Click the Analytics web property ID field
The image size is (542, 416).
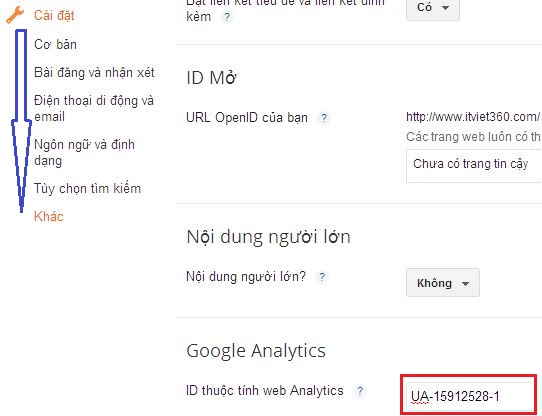469,396
